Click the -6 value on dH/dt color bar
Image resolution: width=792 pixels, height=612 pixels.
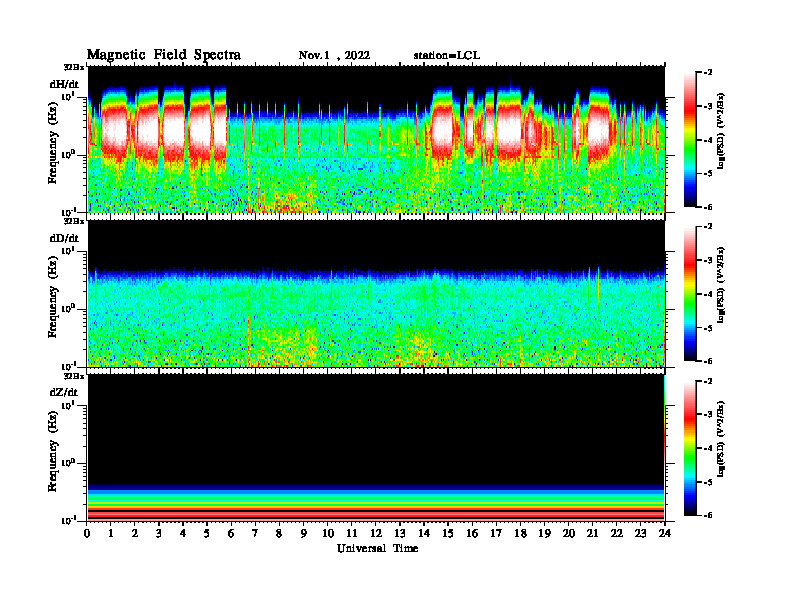pos(708,207)
